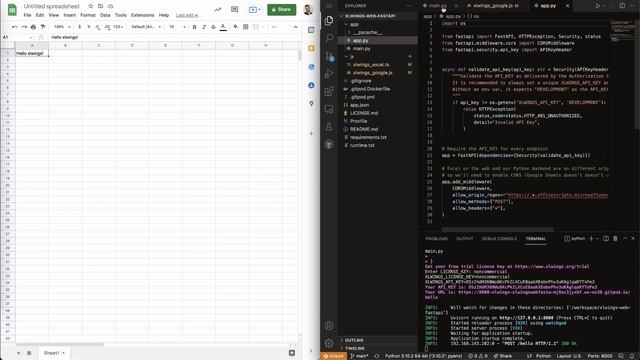
Task: Click Python 3.10.2 interpreter in status bar
Action: pyautogui.click(x=423, y=356)
